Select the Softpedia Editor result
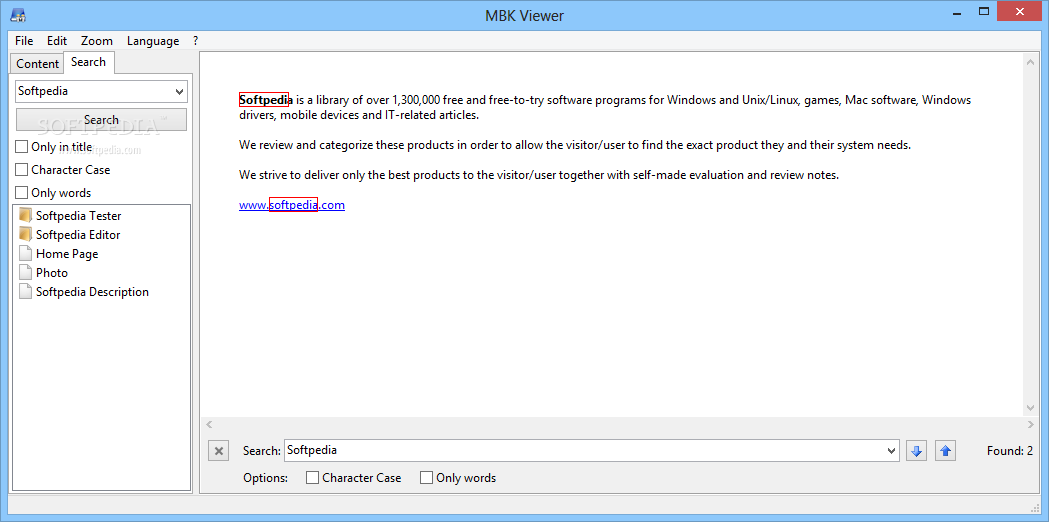The width and height of the screenshot is (1049, 522). point(78,234)
